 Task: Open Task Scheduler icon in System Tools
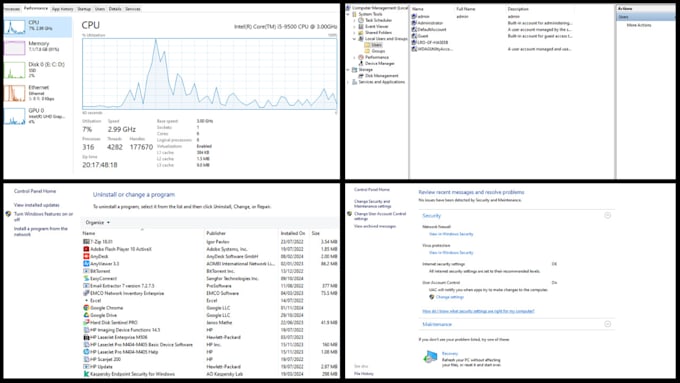[x=361, y=20]
